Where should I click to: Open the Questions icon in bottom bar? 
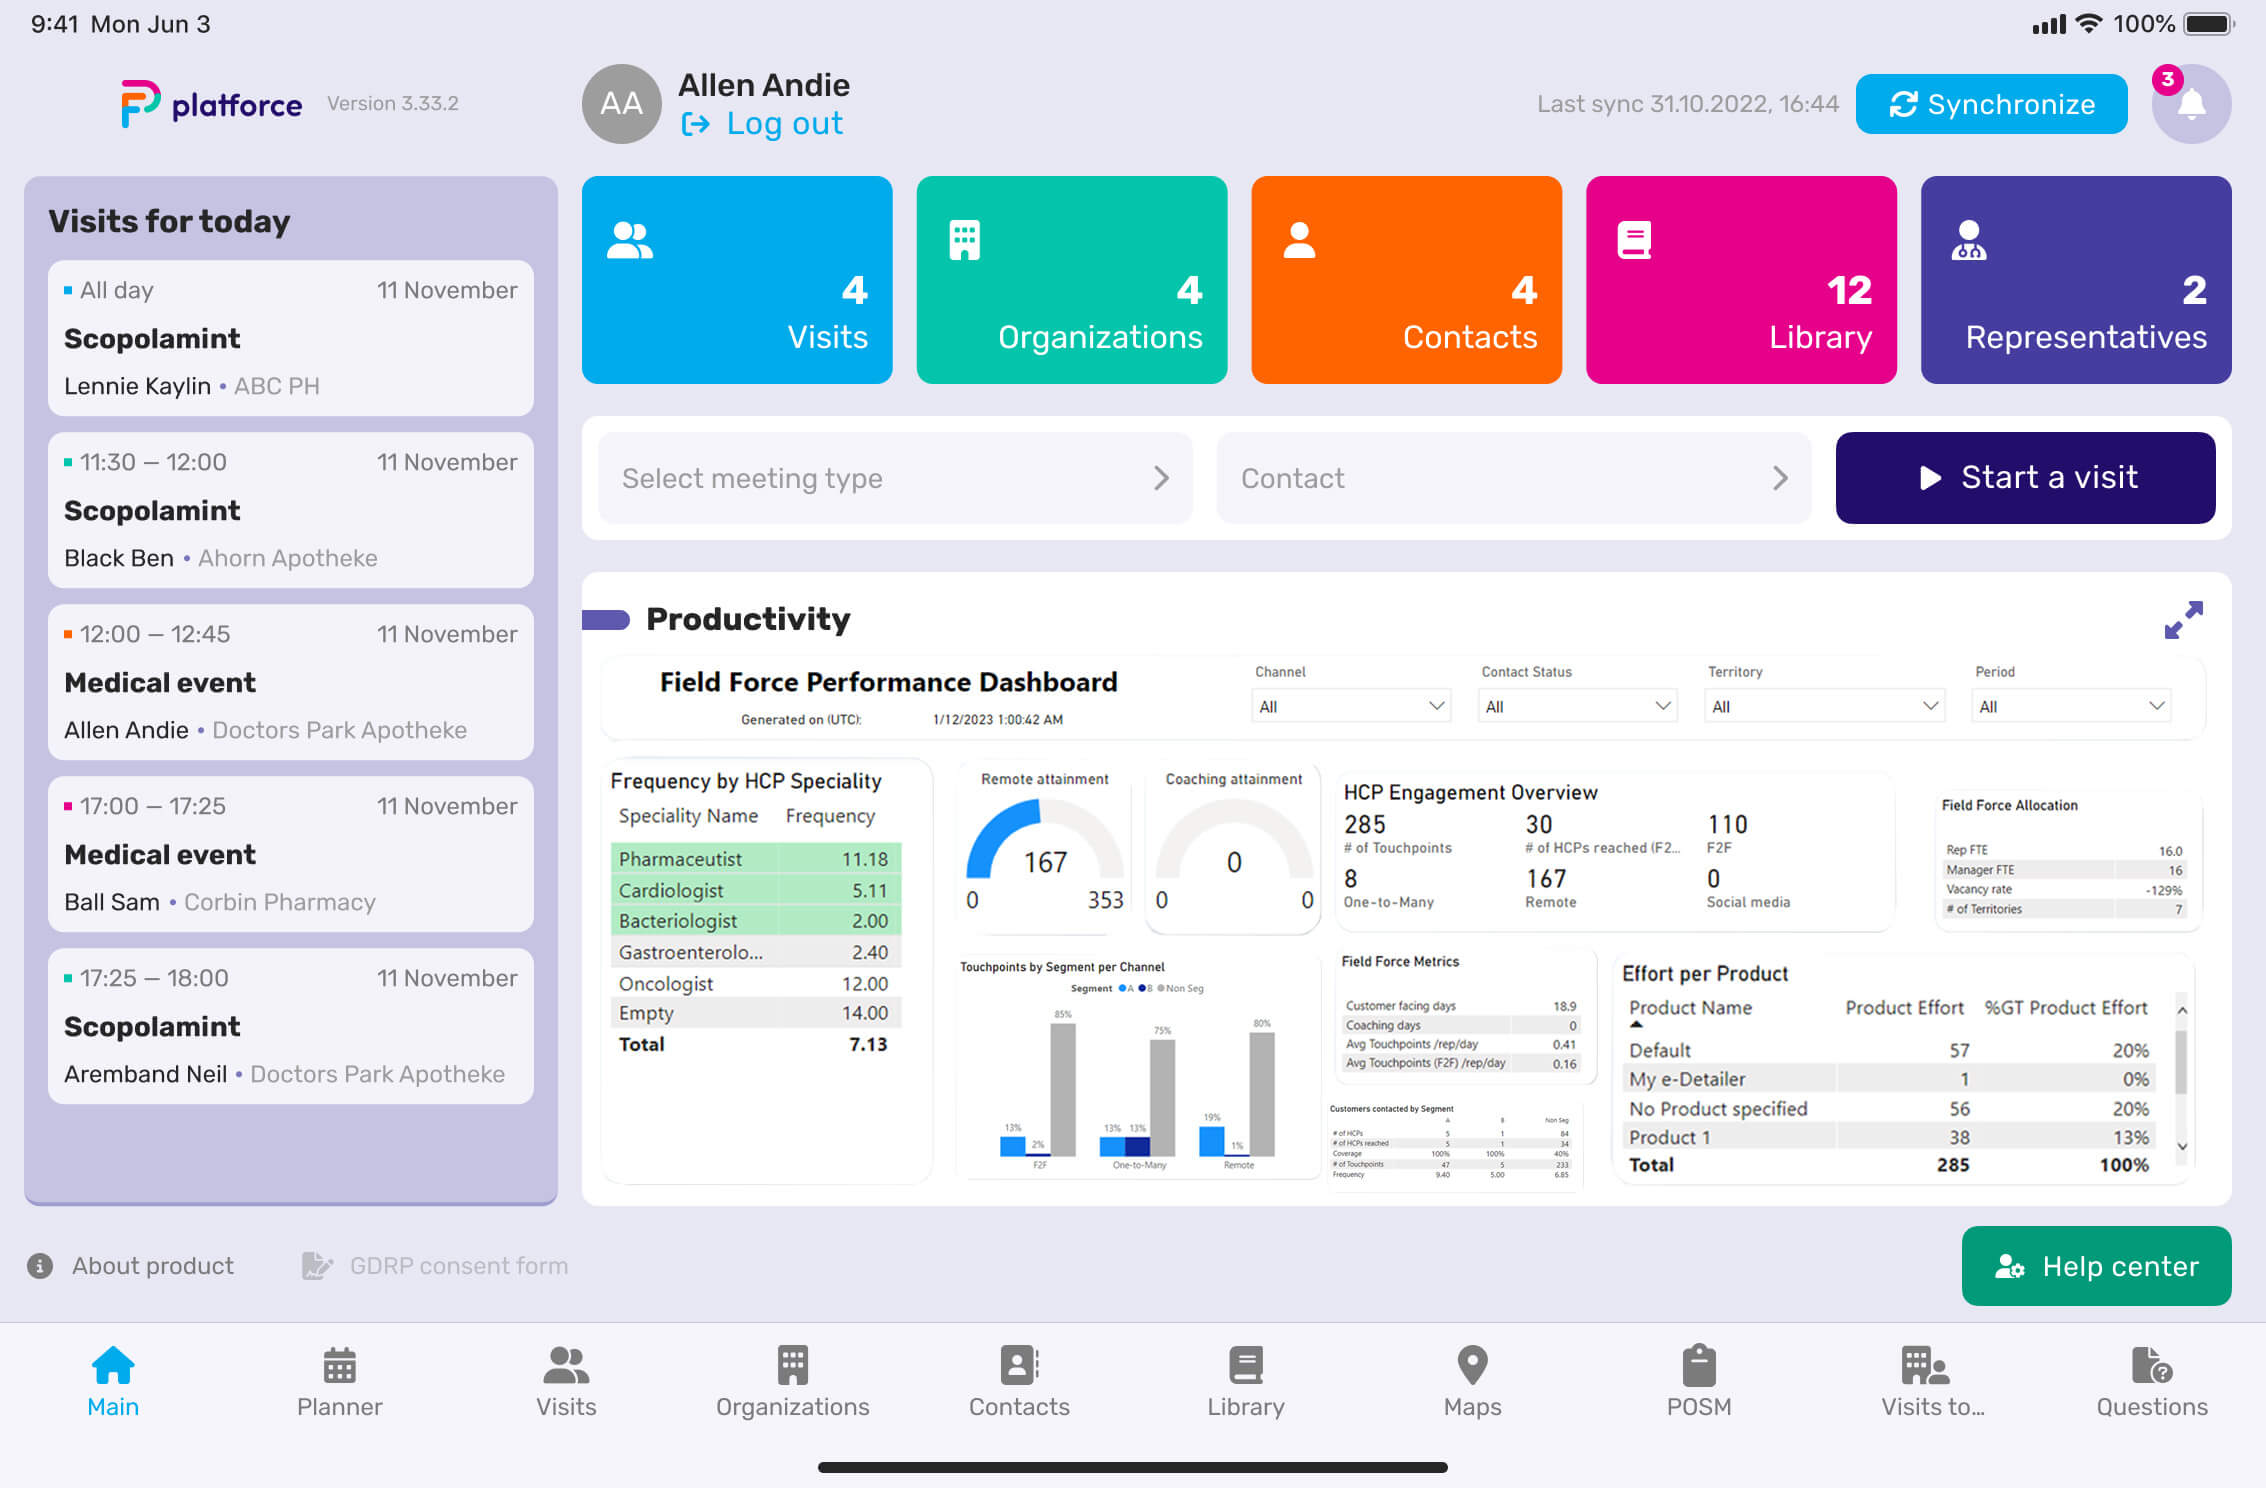point(2152,1365)
